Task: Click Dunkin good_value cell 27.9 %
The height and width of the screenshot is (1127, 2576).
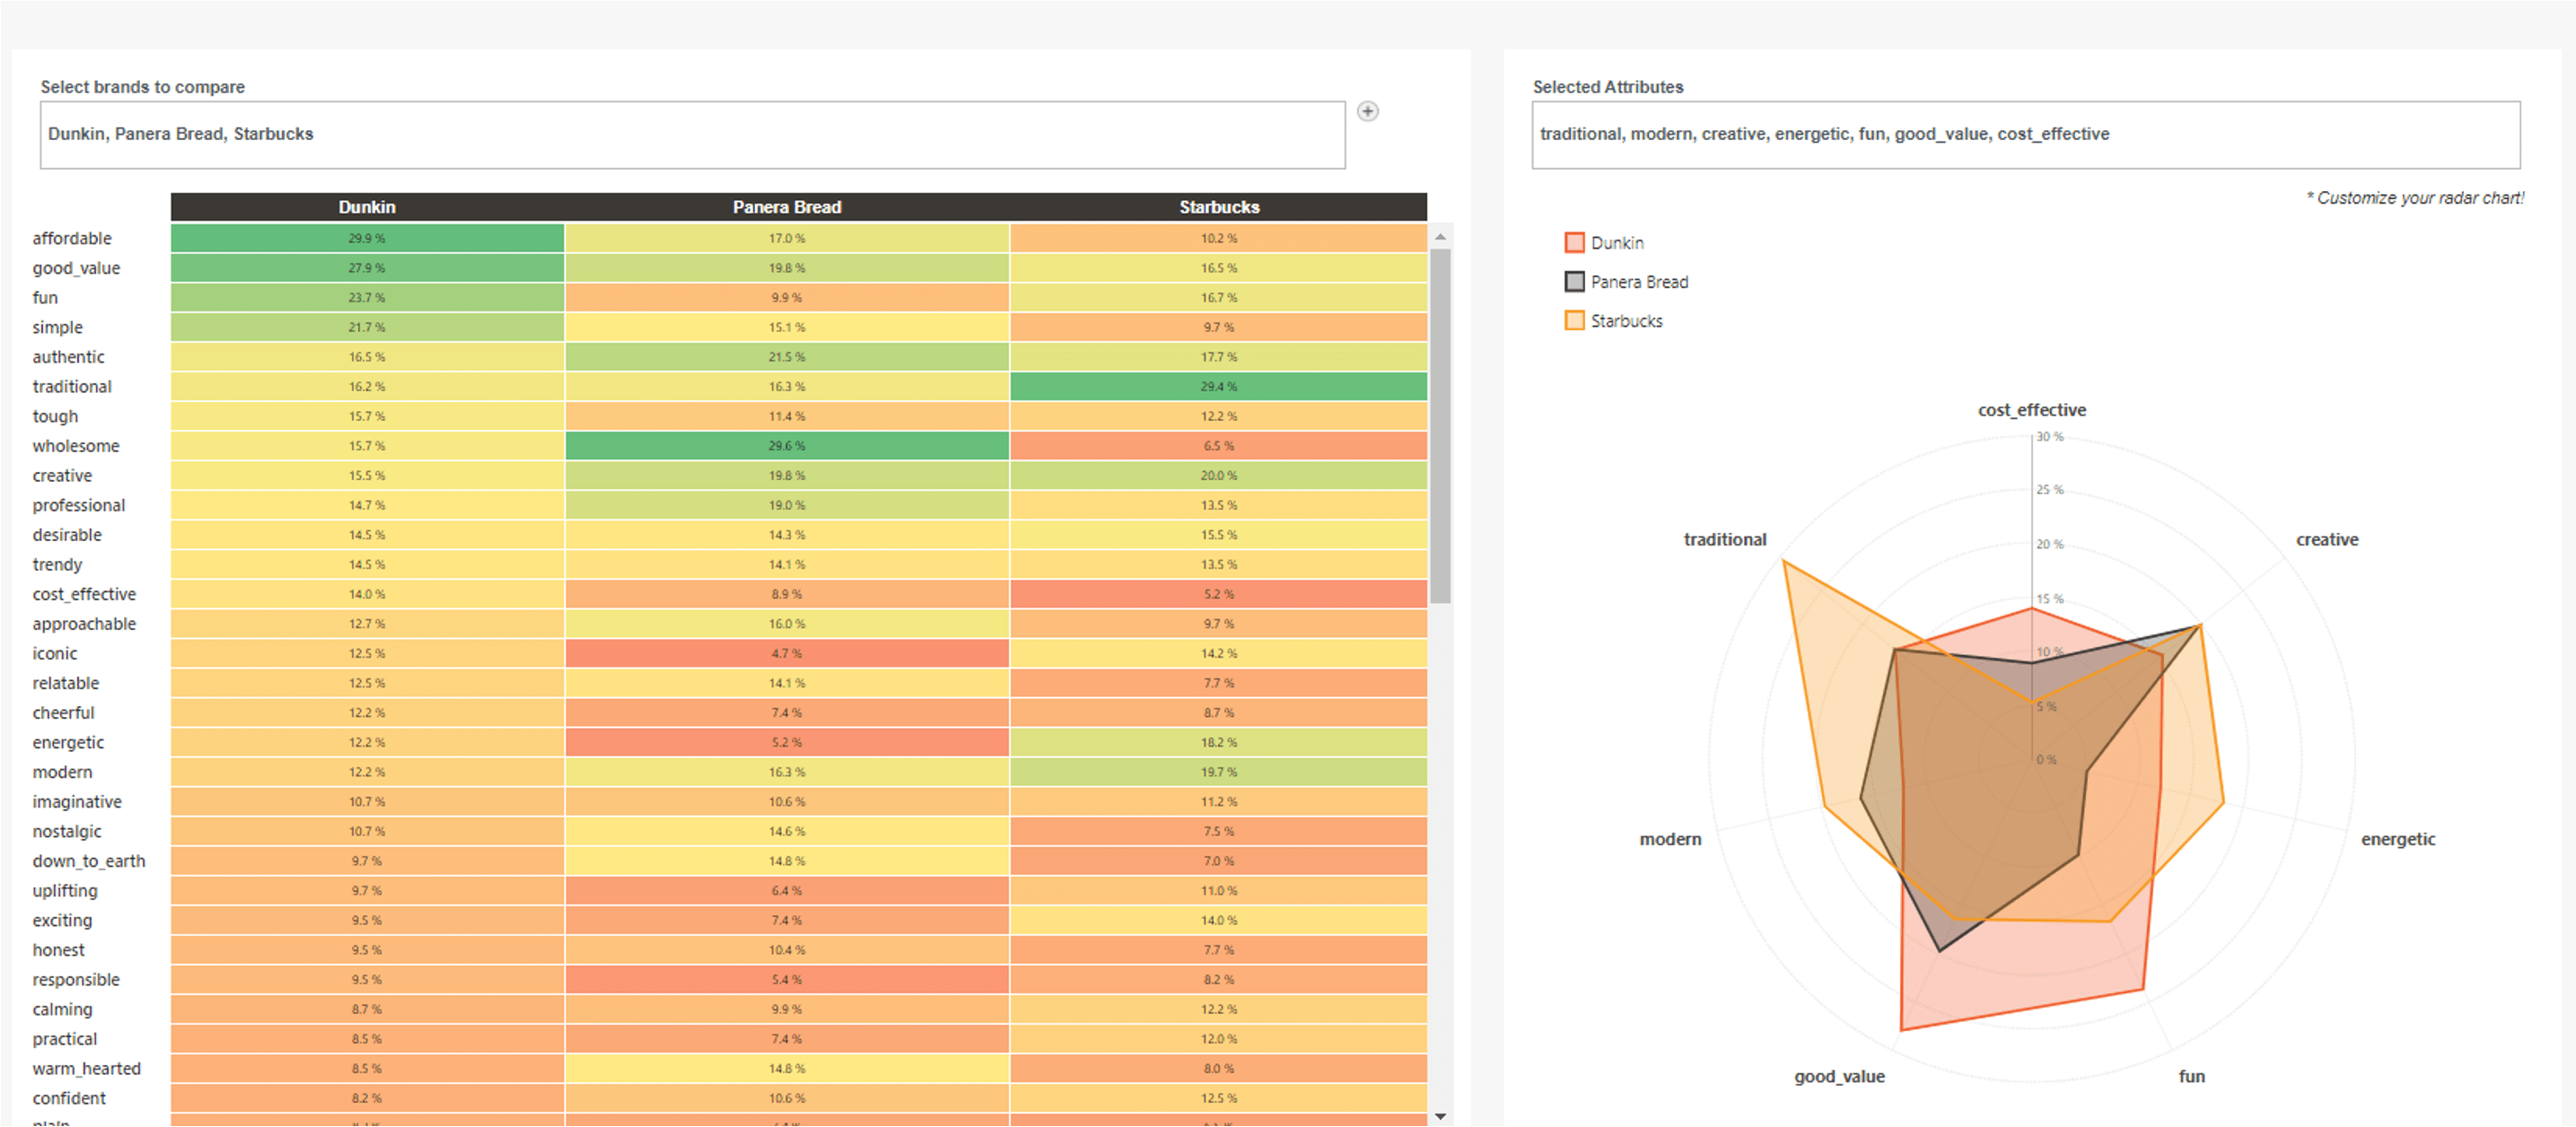Action: tap(367, 268)
